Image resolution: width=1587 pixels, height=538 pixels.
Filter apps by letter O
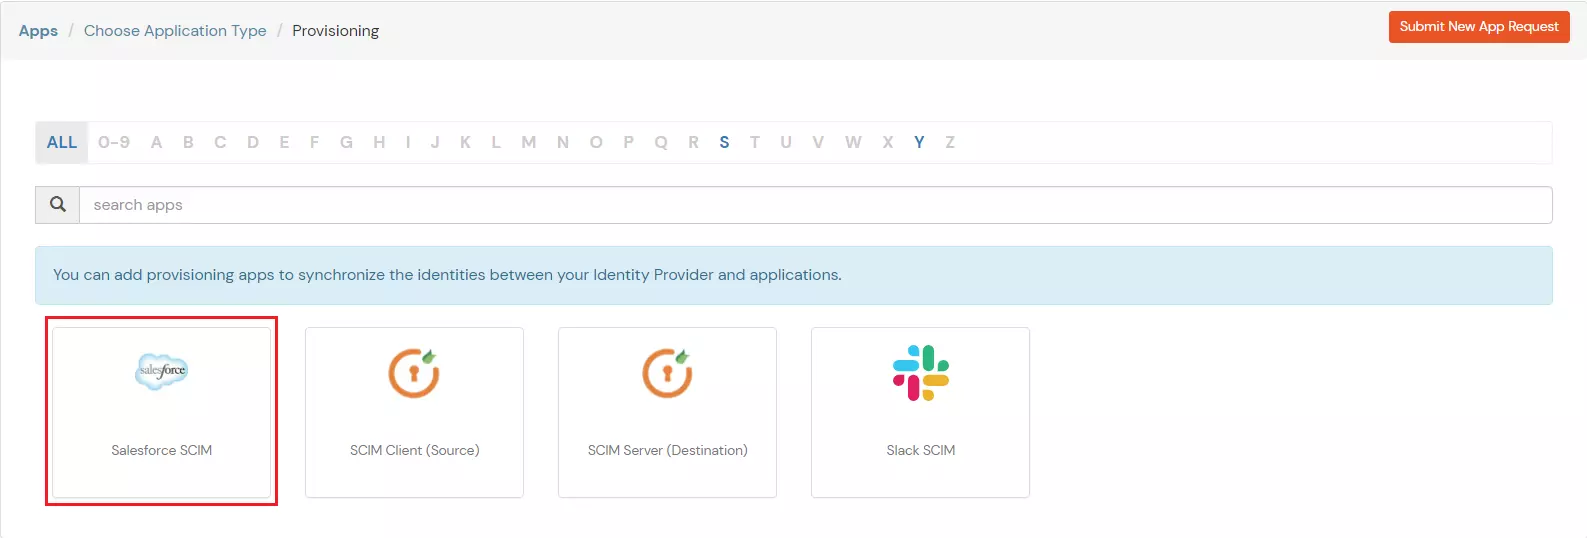click(596, 142)
